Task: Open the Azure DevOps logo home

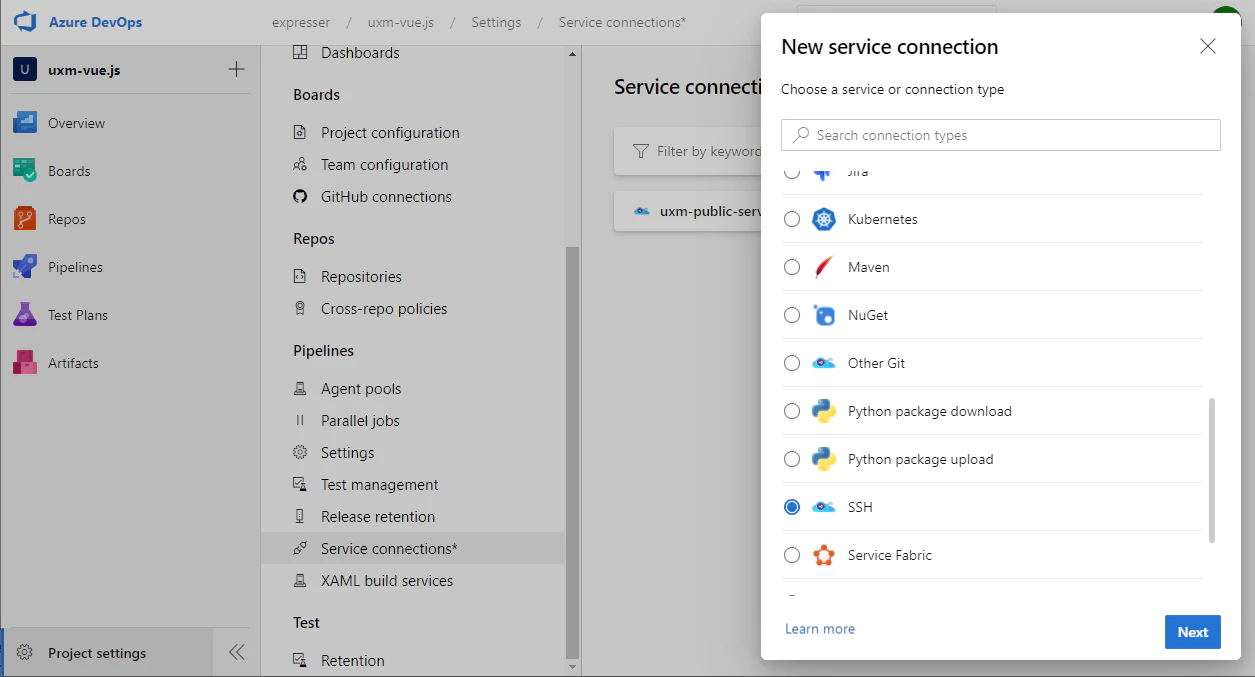Action: click(x=25, y=22)
